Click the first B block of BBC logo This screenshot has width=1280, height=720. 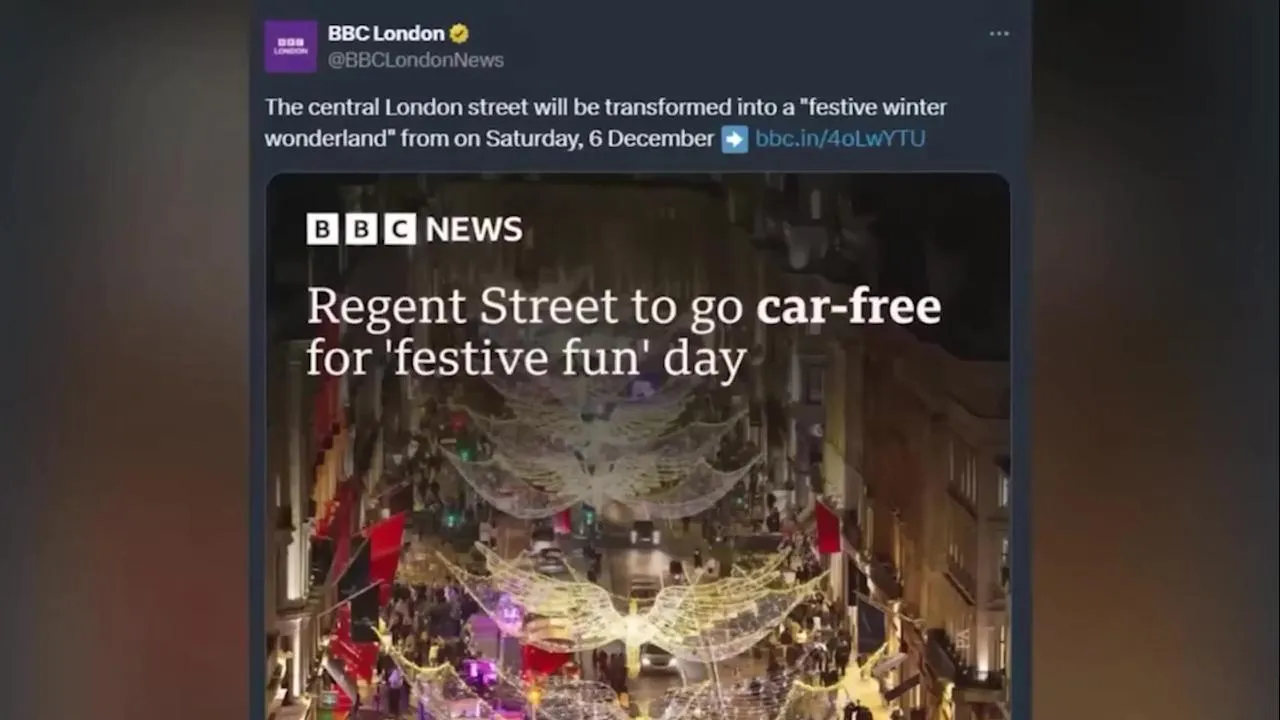point(322,229)
